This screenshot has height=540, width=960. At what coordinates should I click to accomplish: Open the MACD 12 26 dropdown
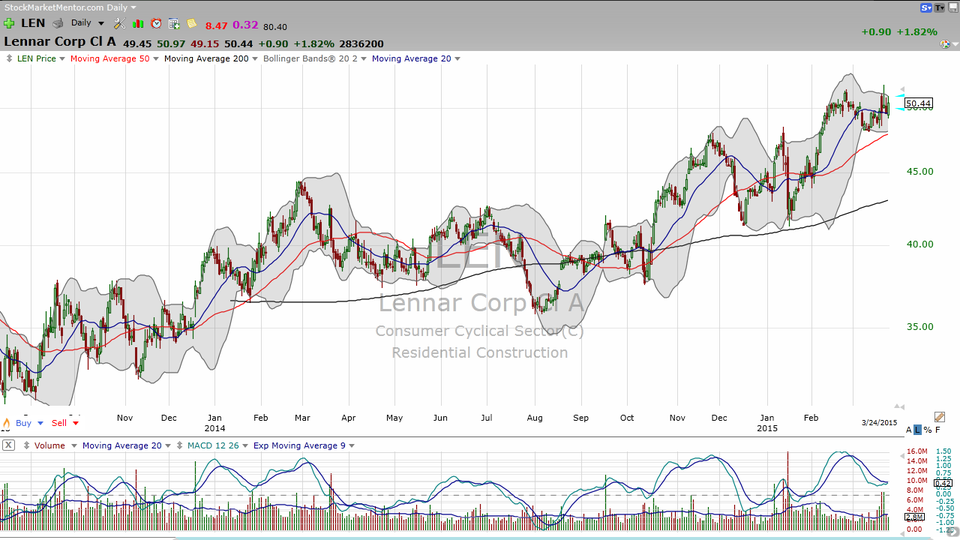click(245, 446)
